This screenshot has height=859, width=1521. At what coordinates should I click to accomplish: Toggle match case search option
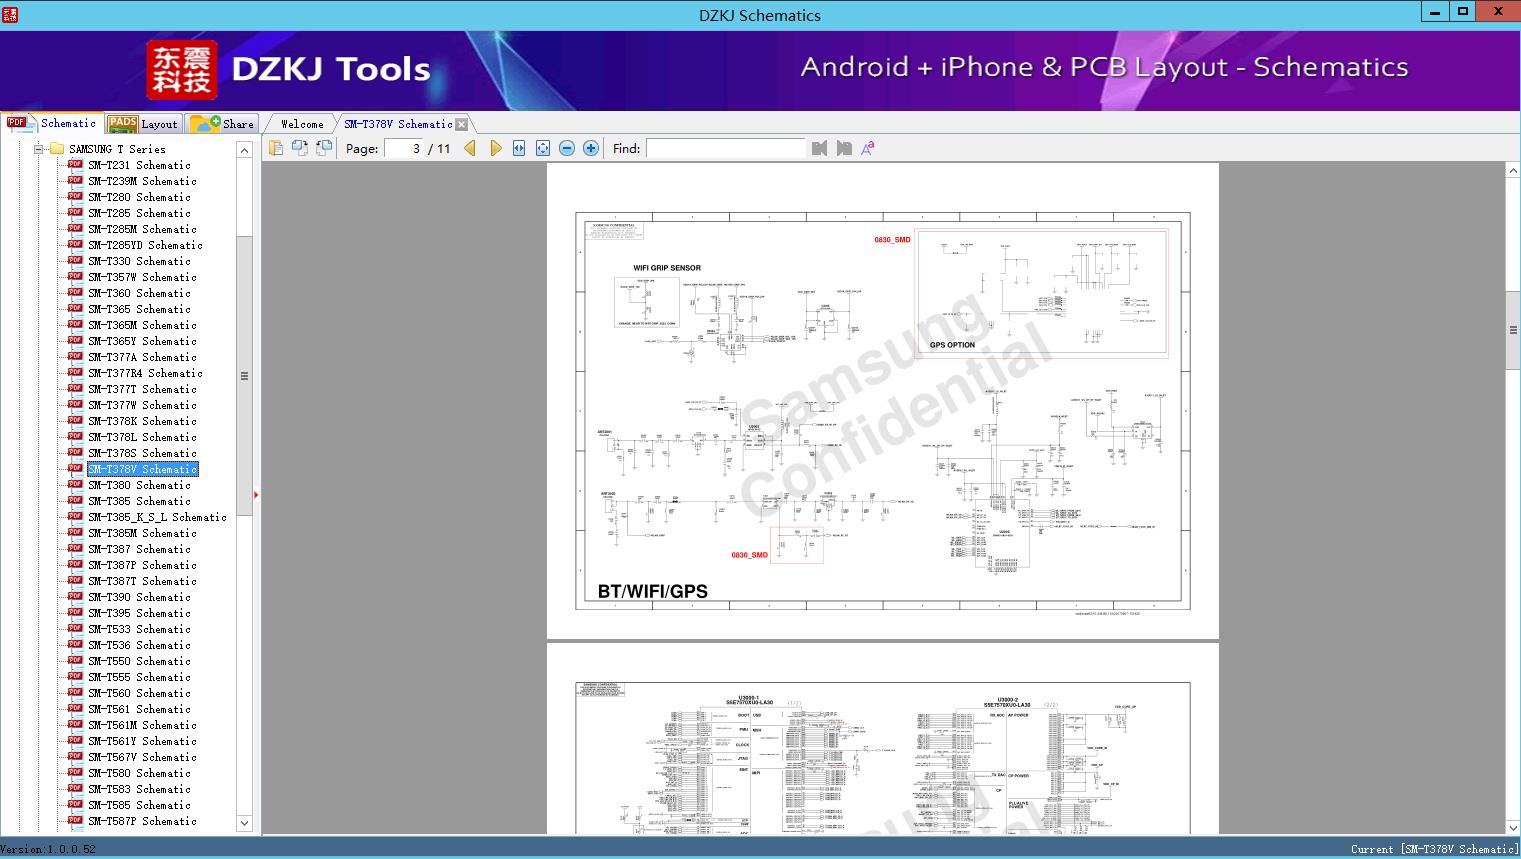868,148
